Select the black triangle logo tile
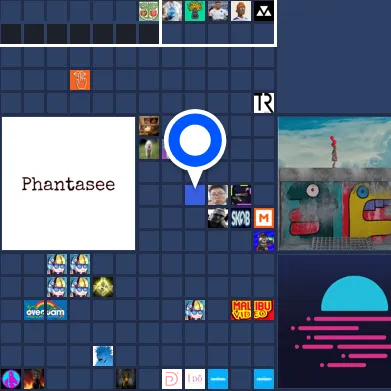 pyautogui.click(x=264, y=11)
